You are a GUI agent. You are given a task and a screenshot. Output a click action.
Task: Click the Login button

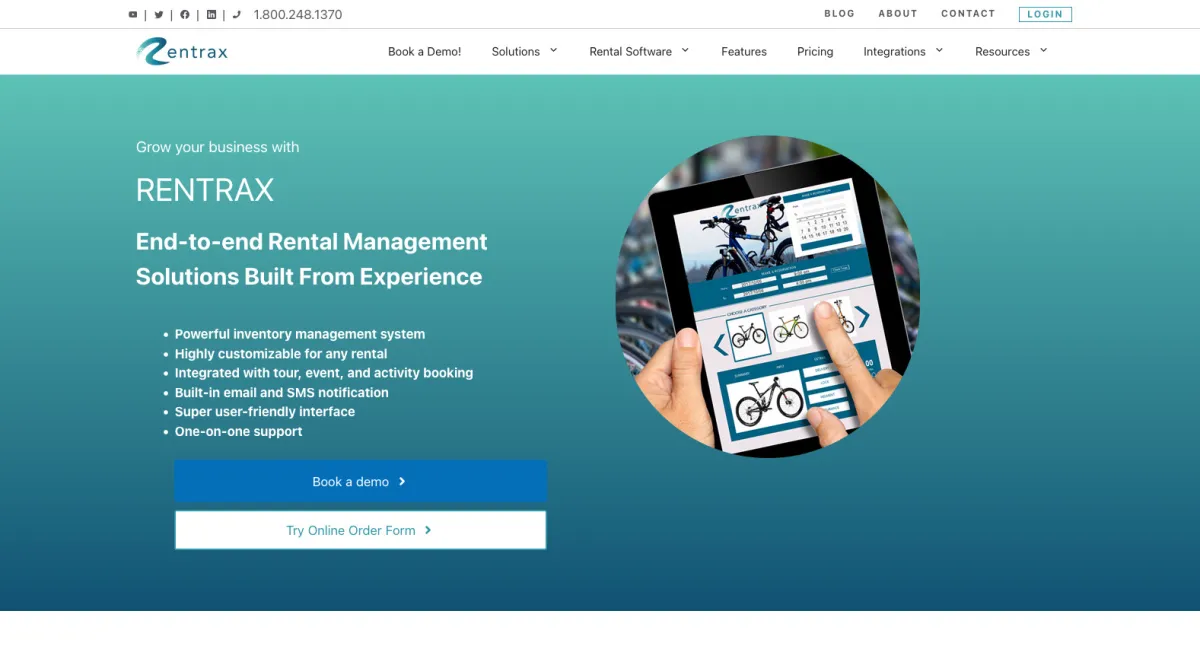(x=1045, y=14)
